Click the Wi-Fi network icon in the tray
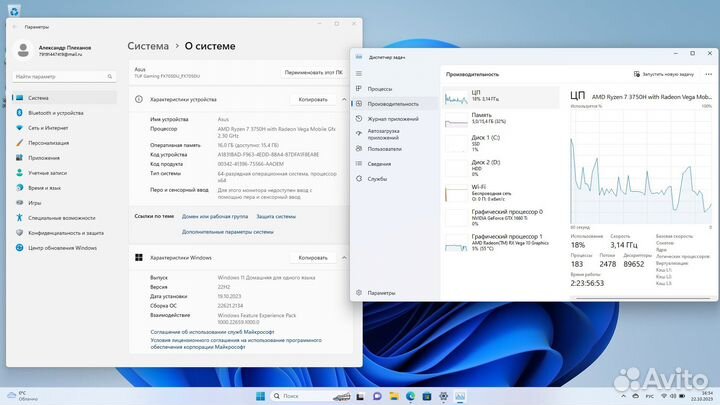 pyautogui.click(x=664, y=396)
